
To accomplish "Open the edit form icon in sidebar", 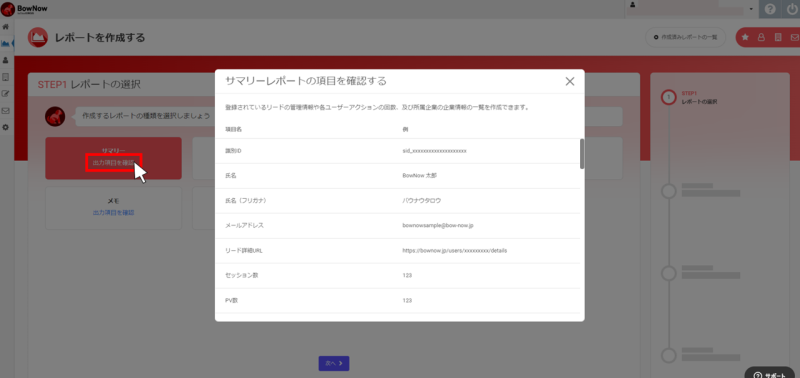I will tap(6, 94).
